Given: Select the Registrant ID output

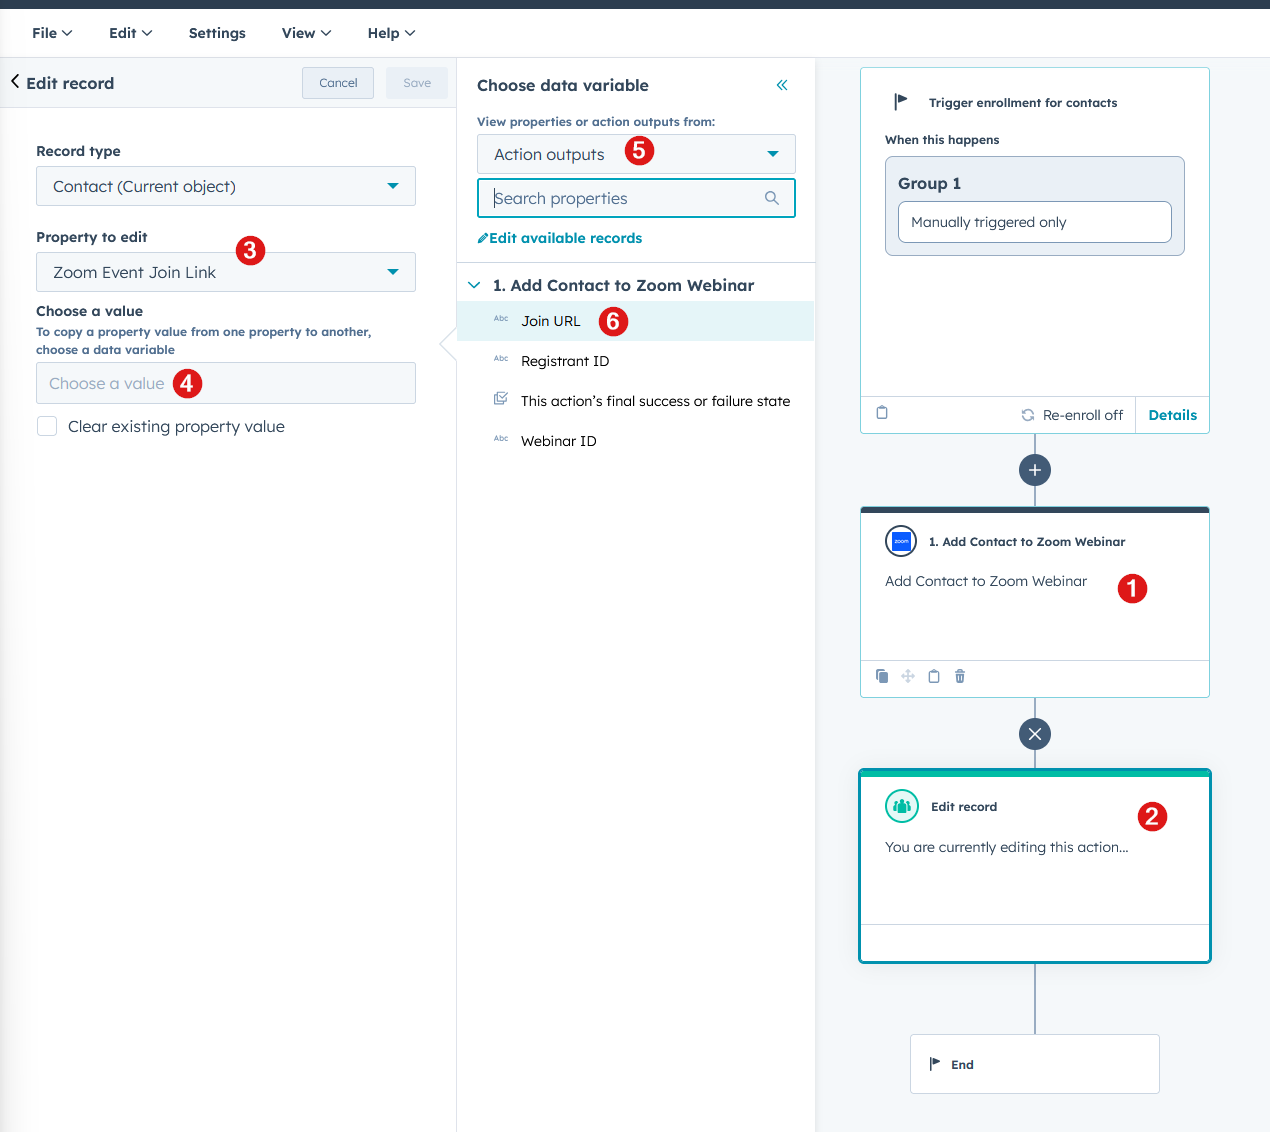Looking at the screenshot, I should tap(635, 361).
